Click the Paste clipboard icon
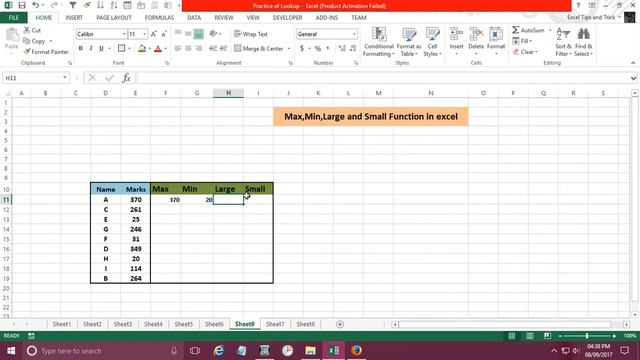 [12, 36]
